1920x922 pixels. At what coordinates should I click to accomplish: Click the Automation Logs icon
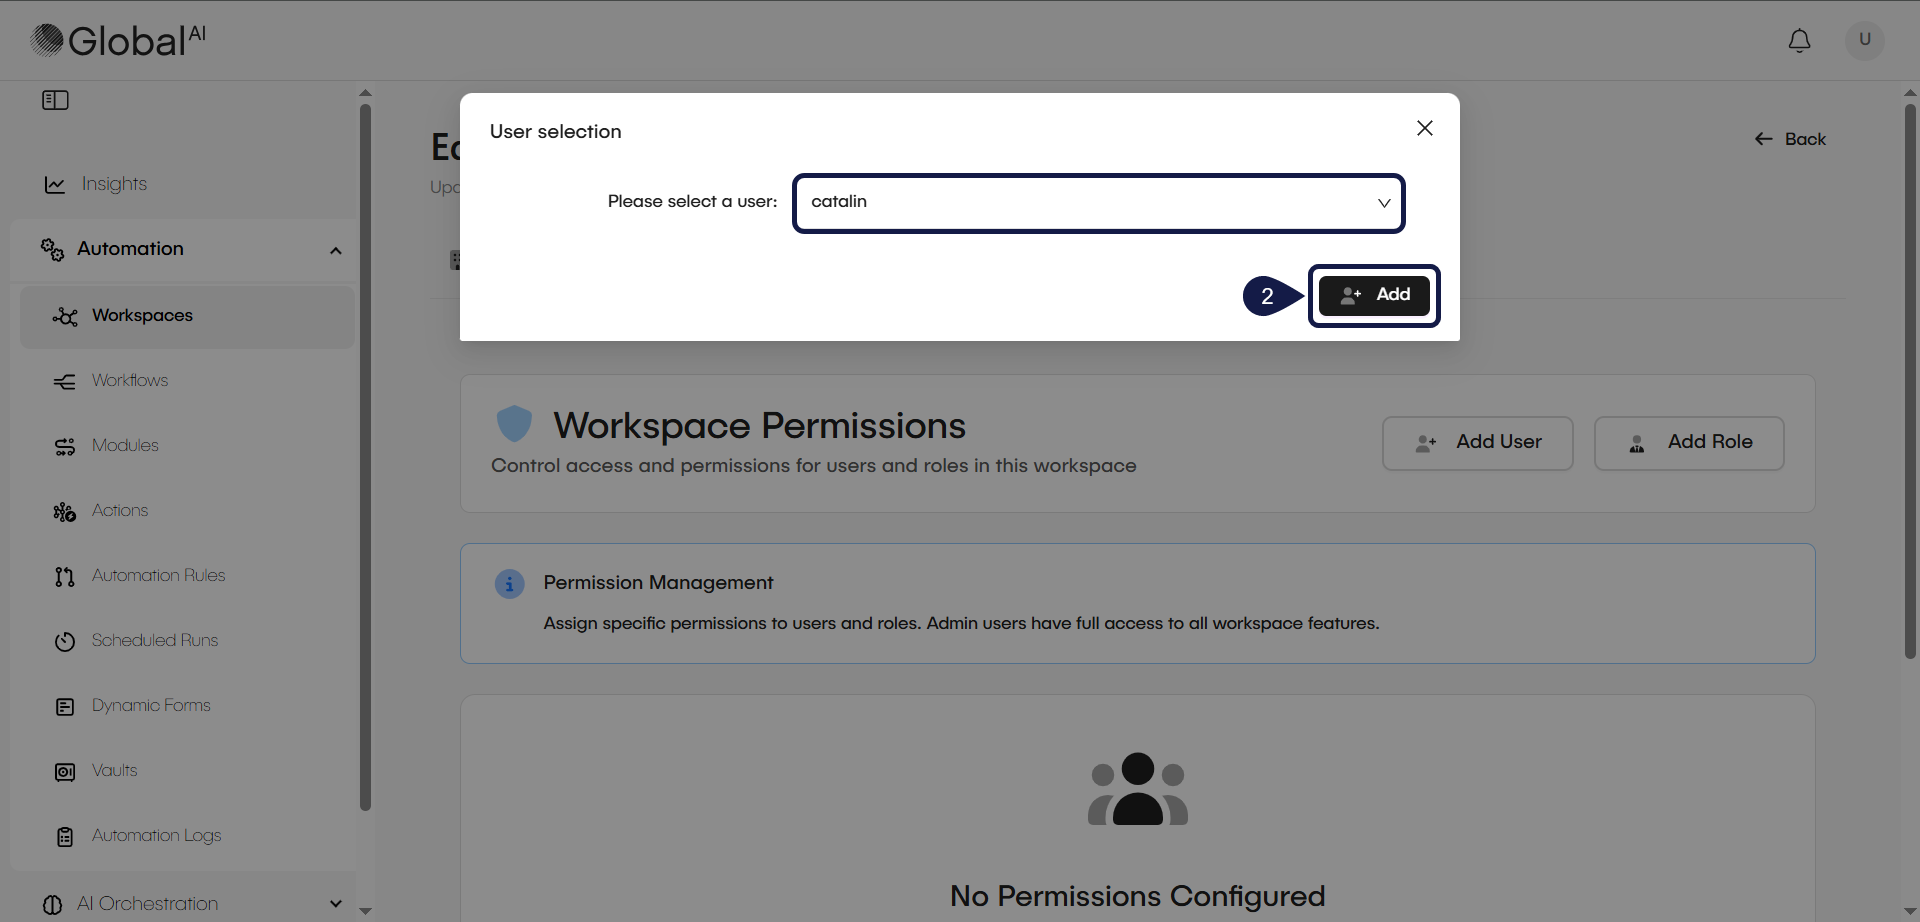tap(64, 836)
